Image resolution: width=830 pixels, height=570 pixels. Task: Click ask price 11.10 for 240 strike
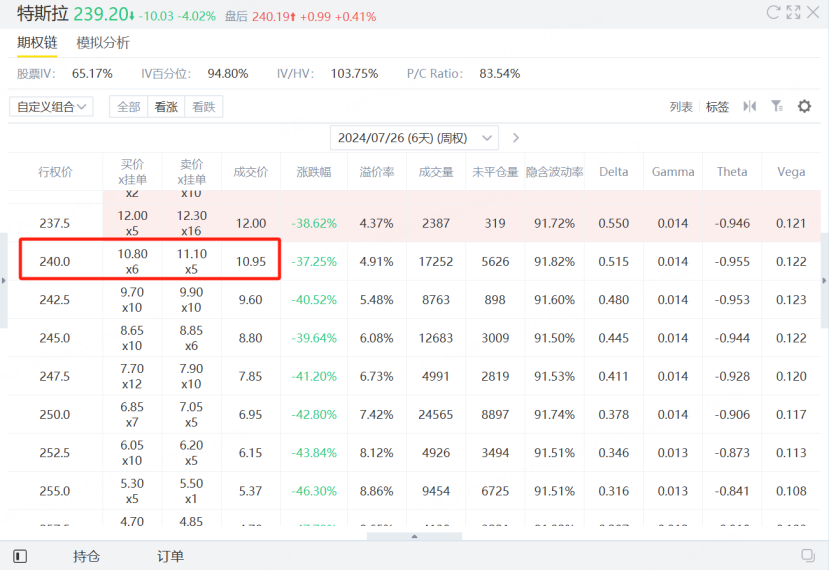click(x=192, y=254)
